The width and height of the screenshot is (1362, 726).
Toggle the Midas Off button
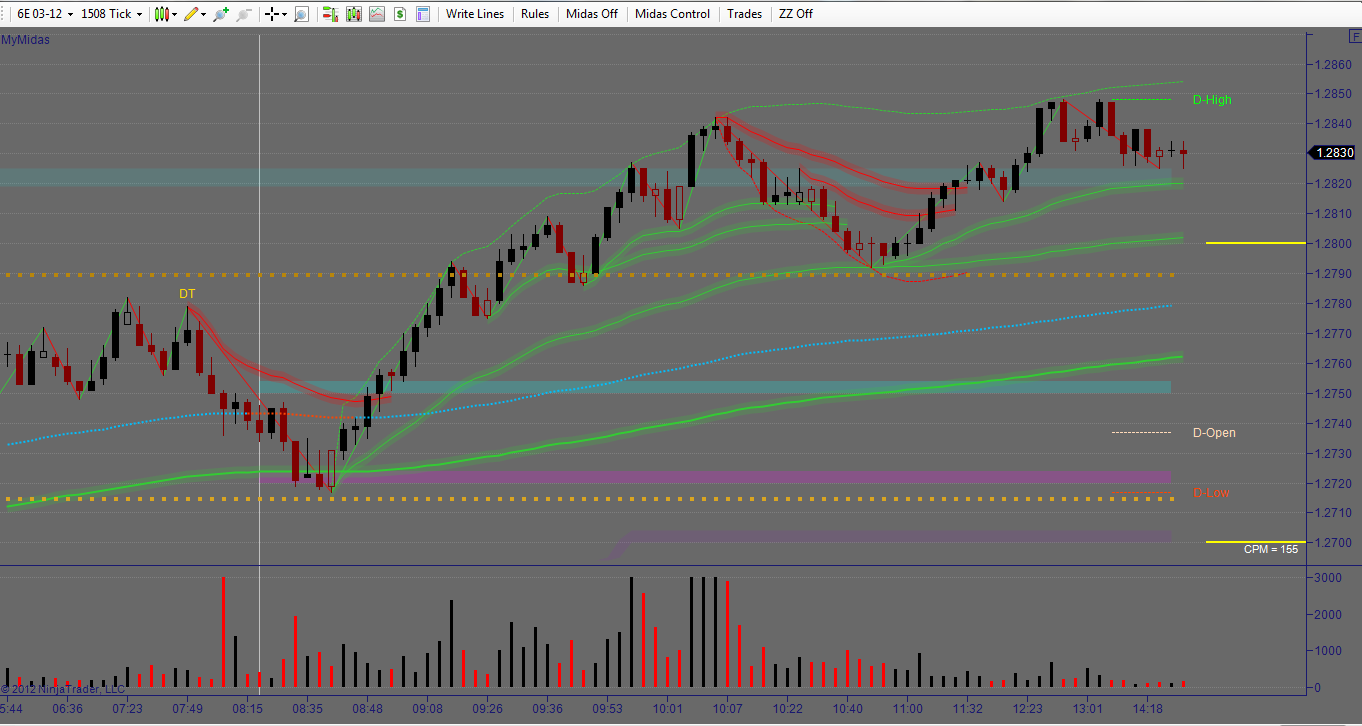(x=592, y=14)
